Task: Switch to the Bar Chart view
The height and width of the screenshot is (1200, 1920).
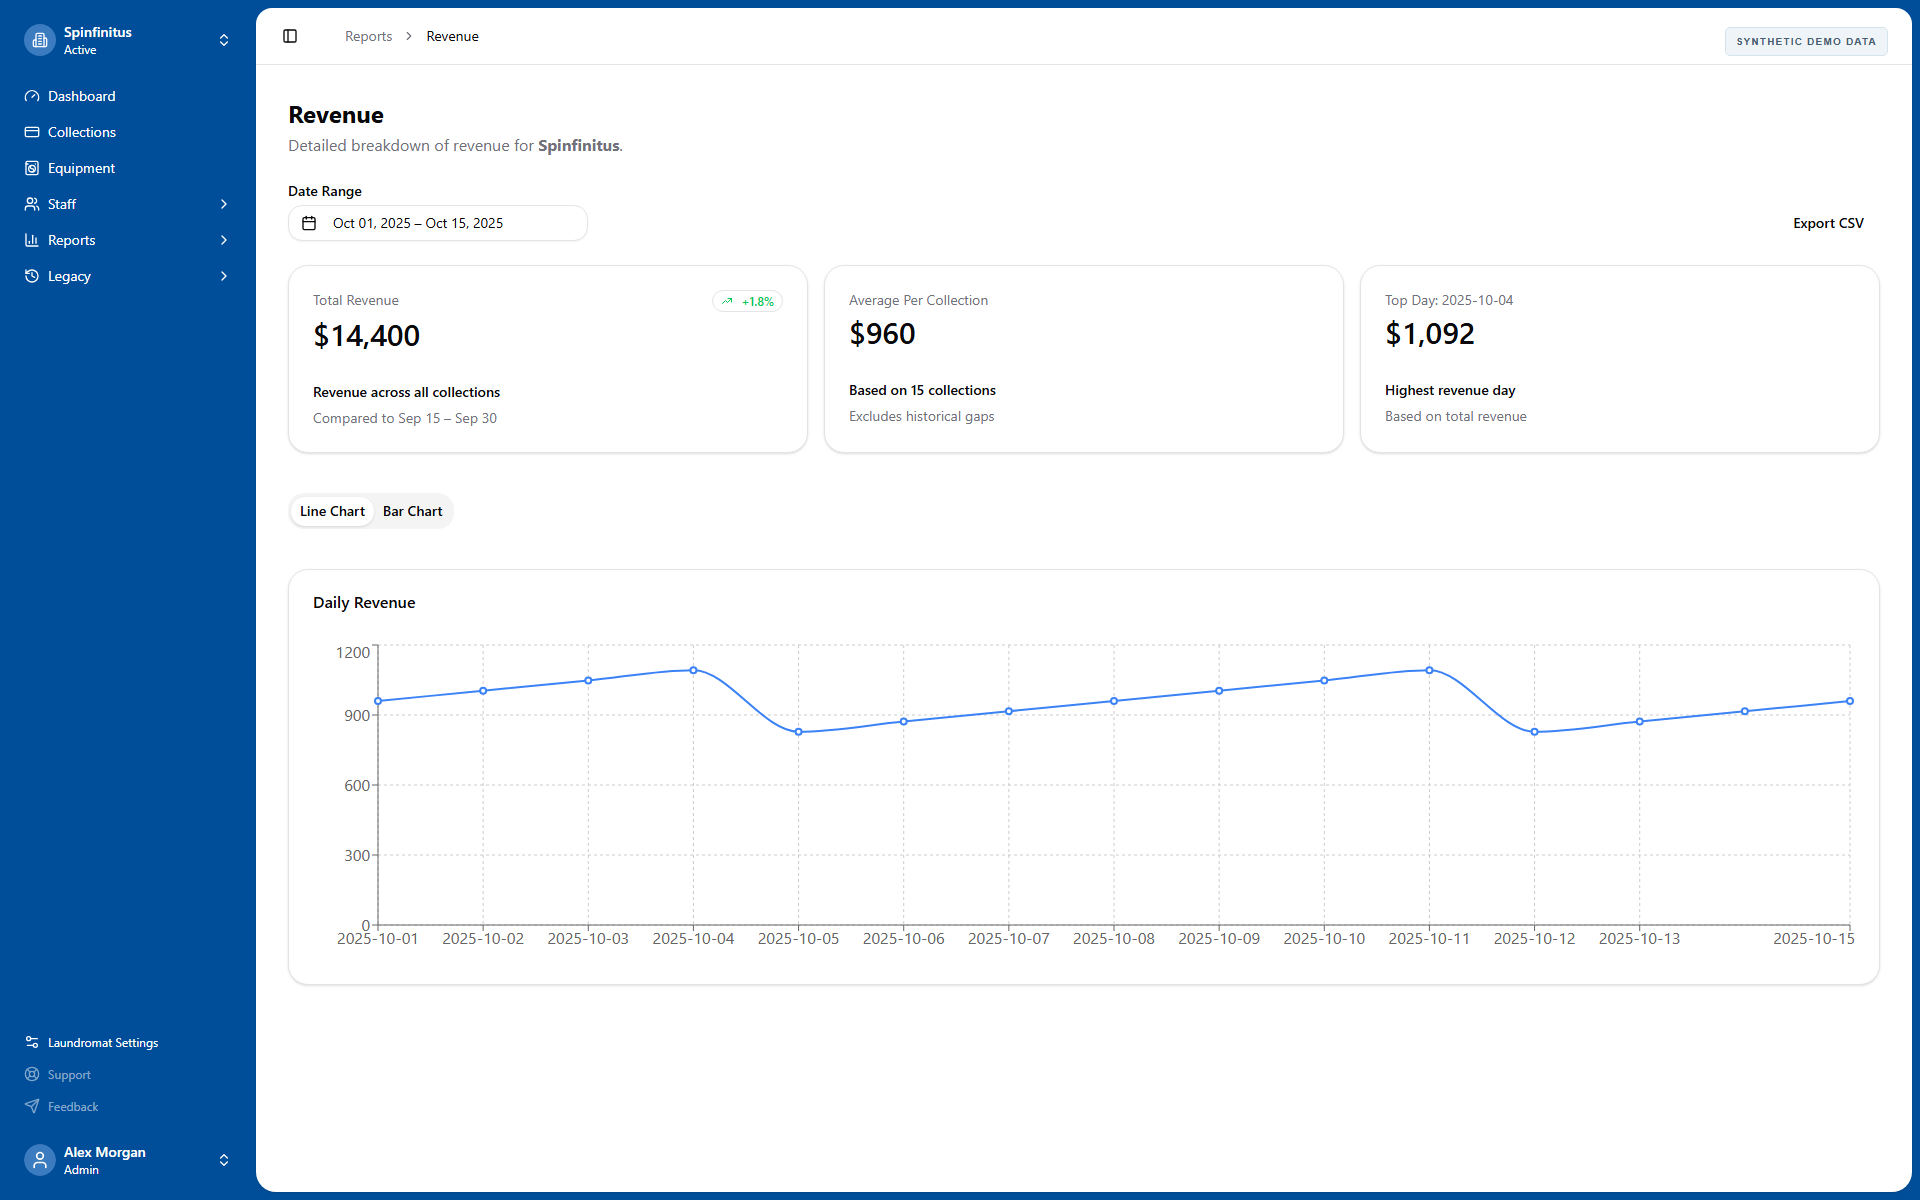Action: (412, 511)
